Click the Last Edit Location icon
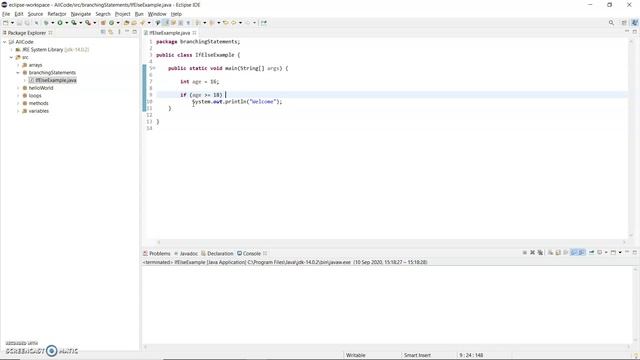640x360 pixels. pyautogui.click(x=225, y=23)
